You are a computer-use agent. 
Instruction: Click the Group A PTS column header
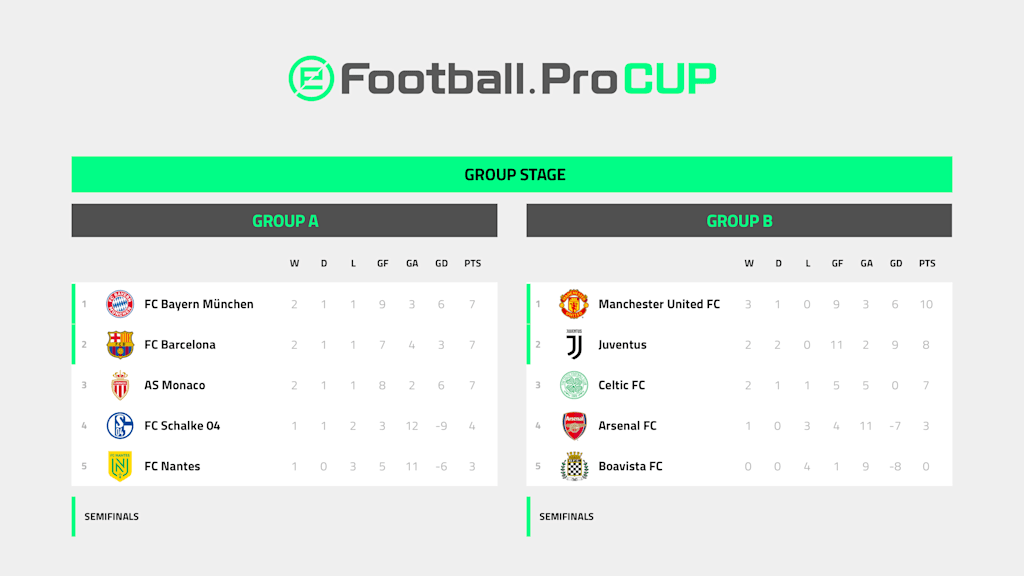(473, 263)
